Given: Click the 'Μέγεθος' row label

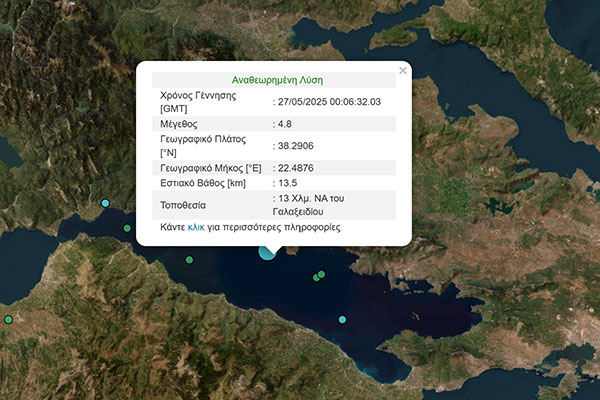Looking at the screenshot, I should click(x=181, y=125).
